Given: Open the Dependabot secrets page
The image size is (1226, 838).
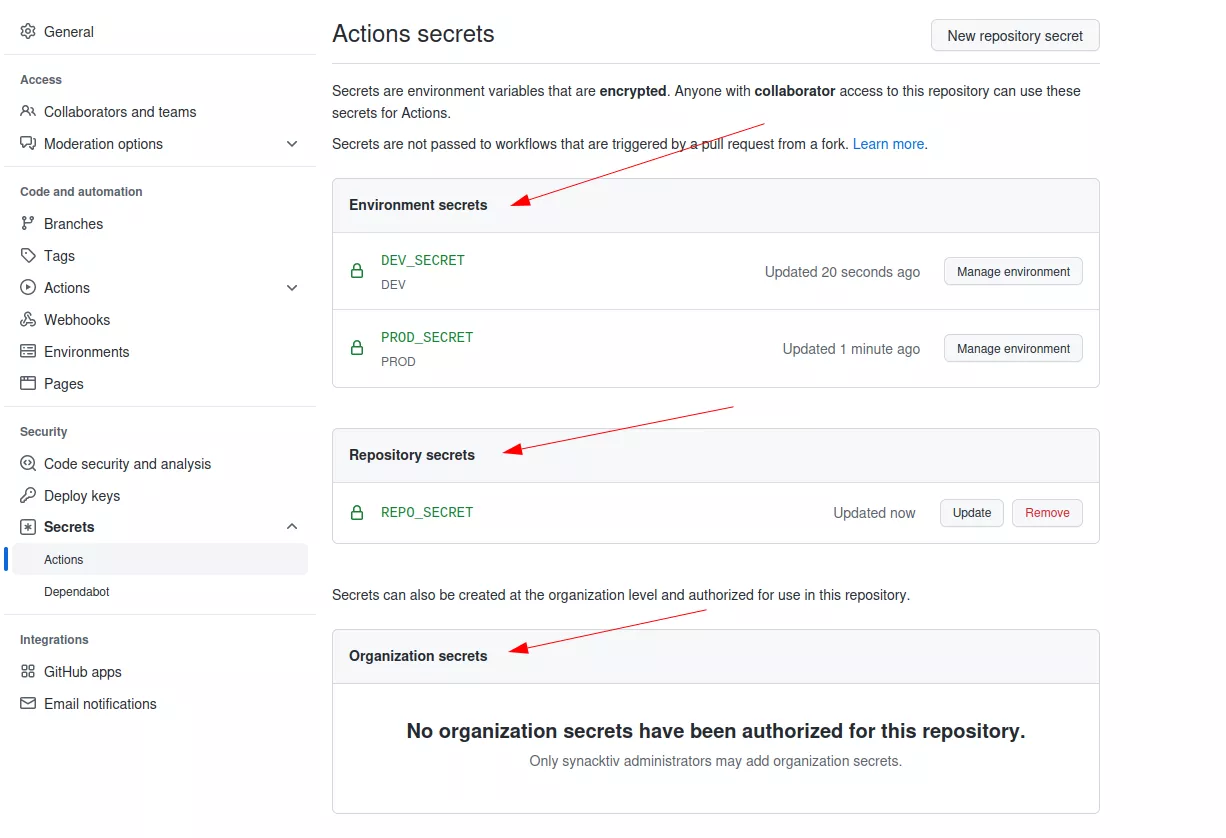Looking at the screenshot, I should [x=77, y=592].
